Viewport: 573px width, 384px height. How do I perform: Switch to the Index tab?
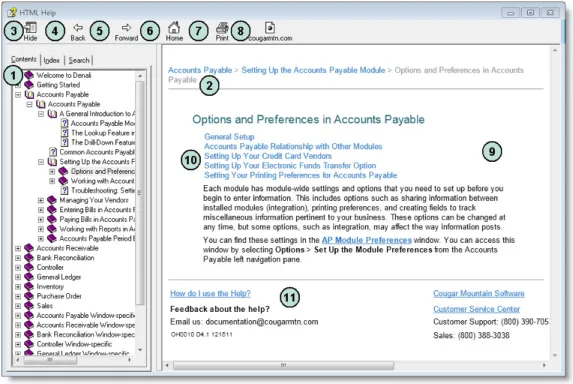pyautogui.click(x=52, y=60)
